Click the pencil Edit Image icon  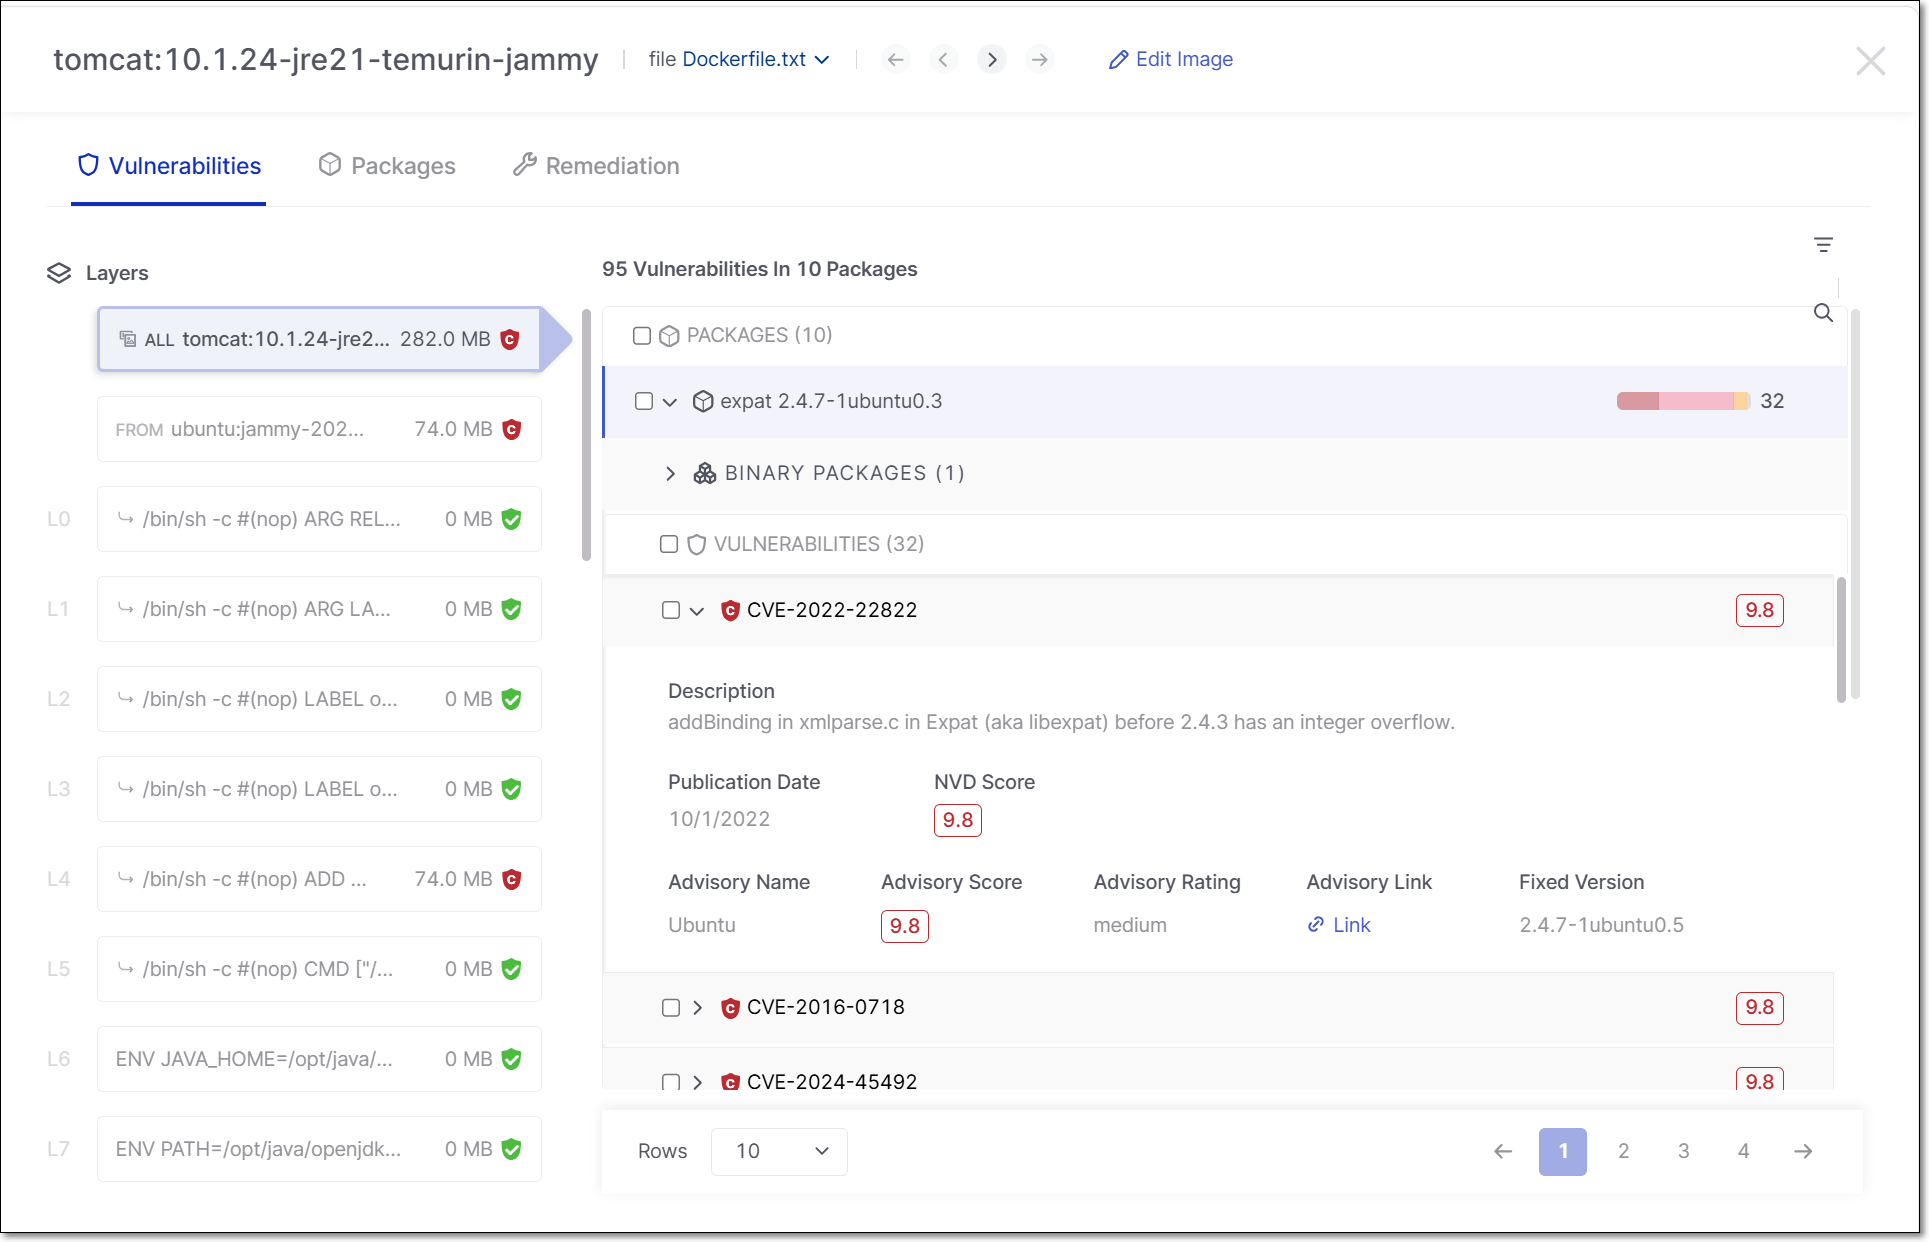coord(1118,60)
